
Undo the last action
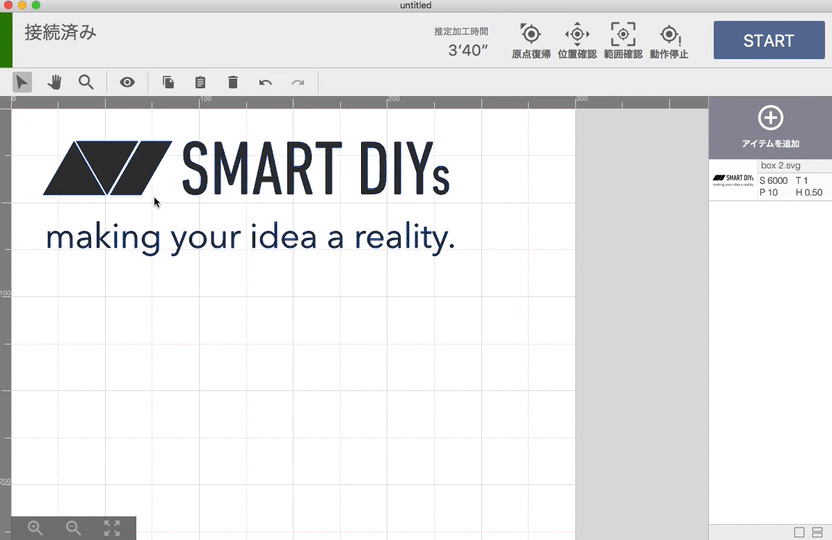265,82
